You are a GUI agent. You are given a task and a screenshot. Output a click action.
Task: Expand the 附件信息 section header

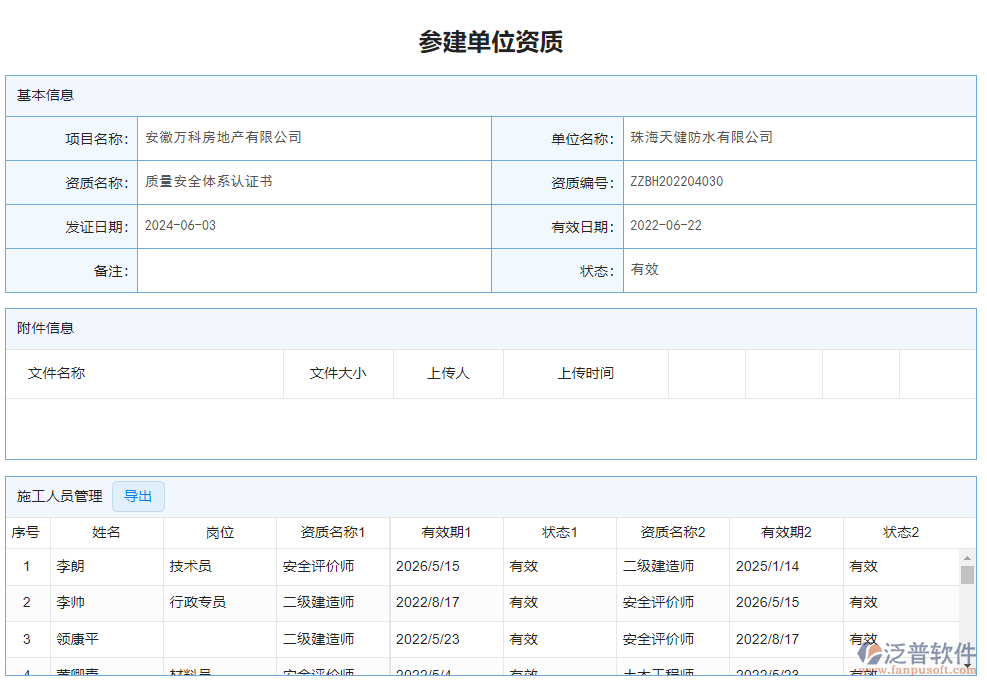(41, 328)
